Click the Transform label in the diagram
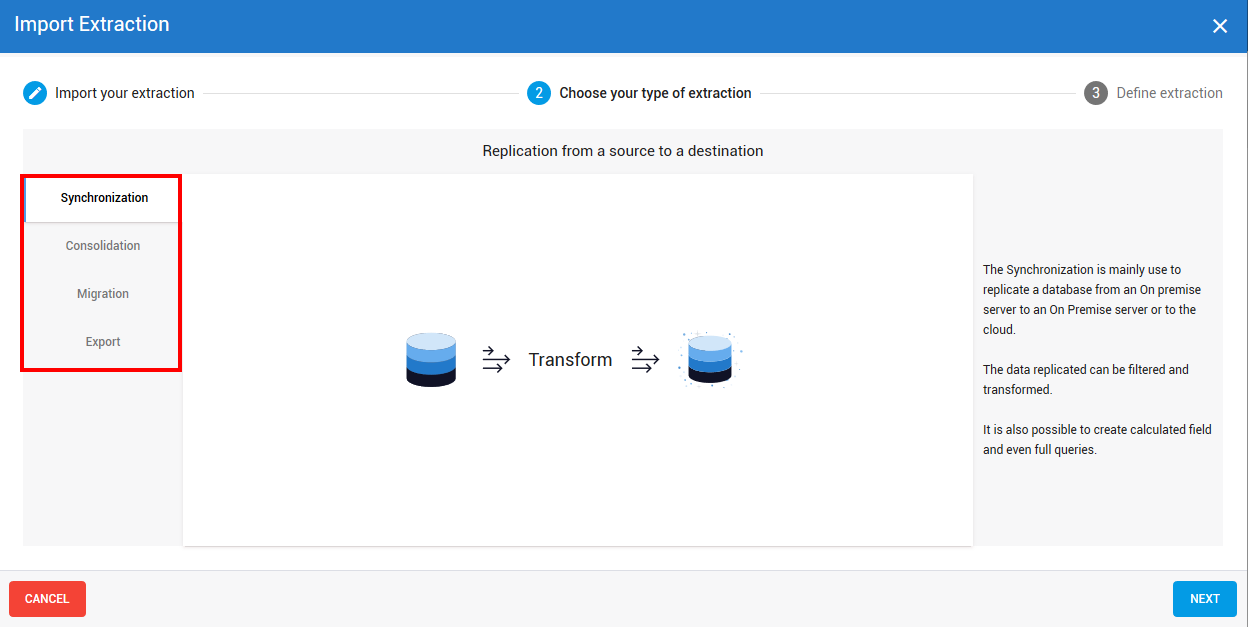 click(x=570, y=359)
